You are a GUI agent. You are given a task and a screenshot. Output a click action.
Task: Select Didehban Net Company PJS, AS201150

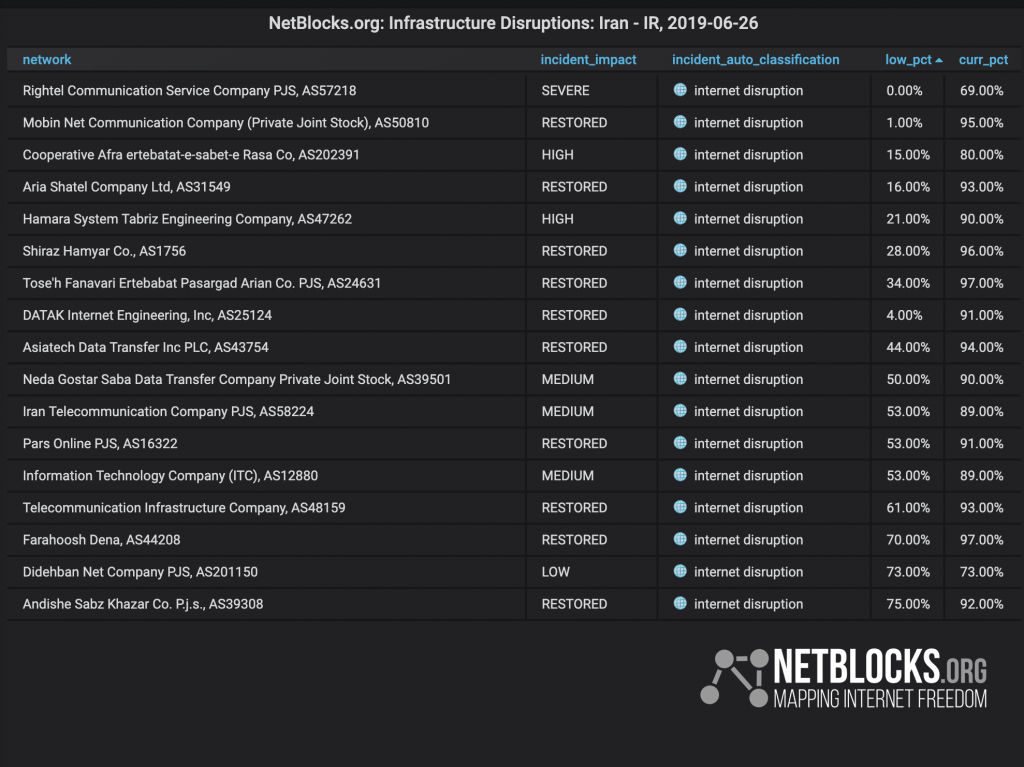[x=140, y=572]
